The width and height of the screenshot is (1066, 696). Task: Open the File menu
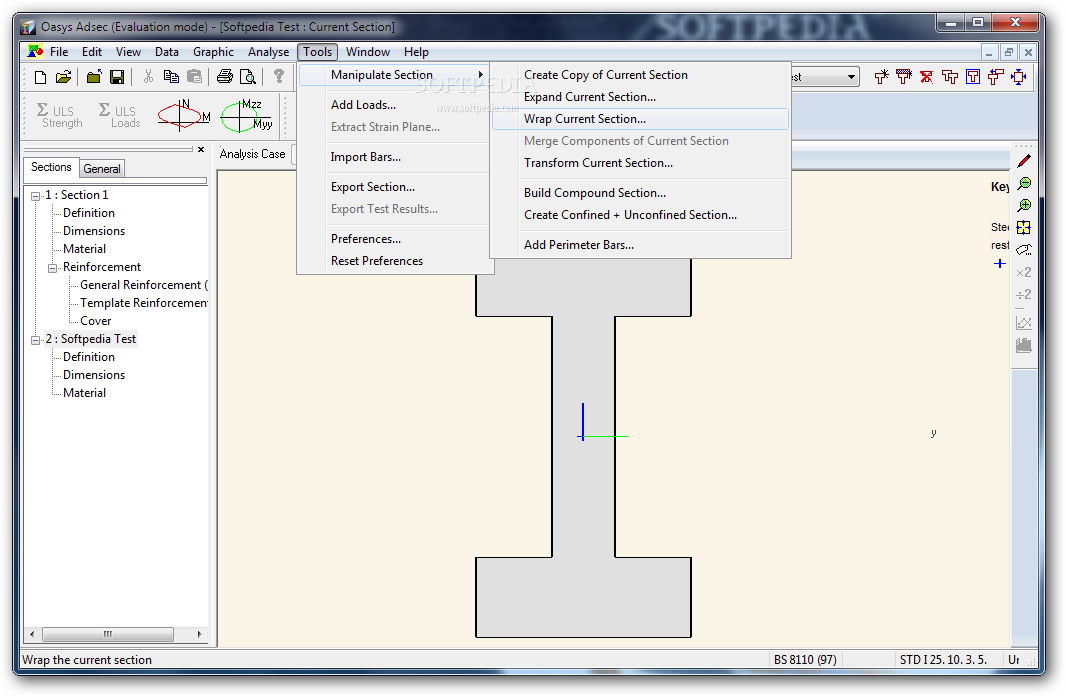coord(59,52)
